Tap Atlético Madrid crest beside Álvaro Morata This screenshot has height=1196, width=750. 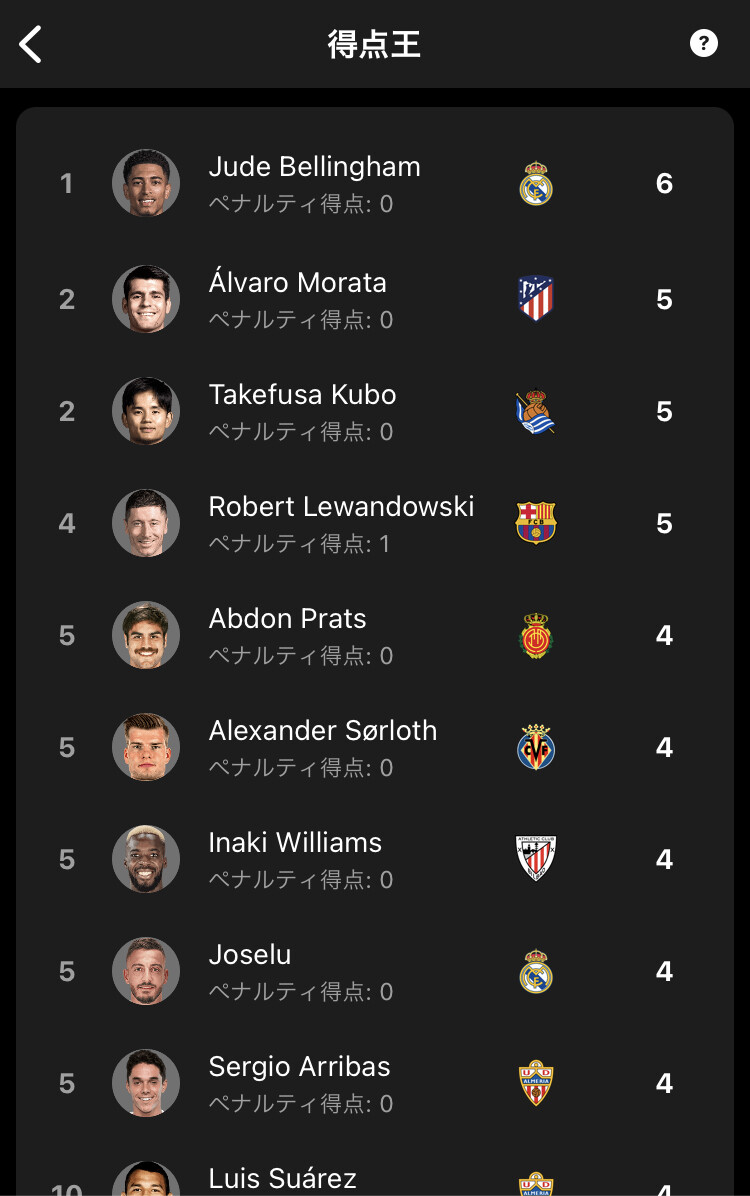536,299
